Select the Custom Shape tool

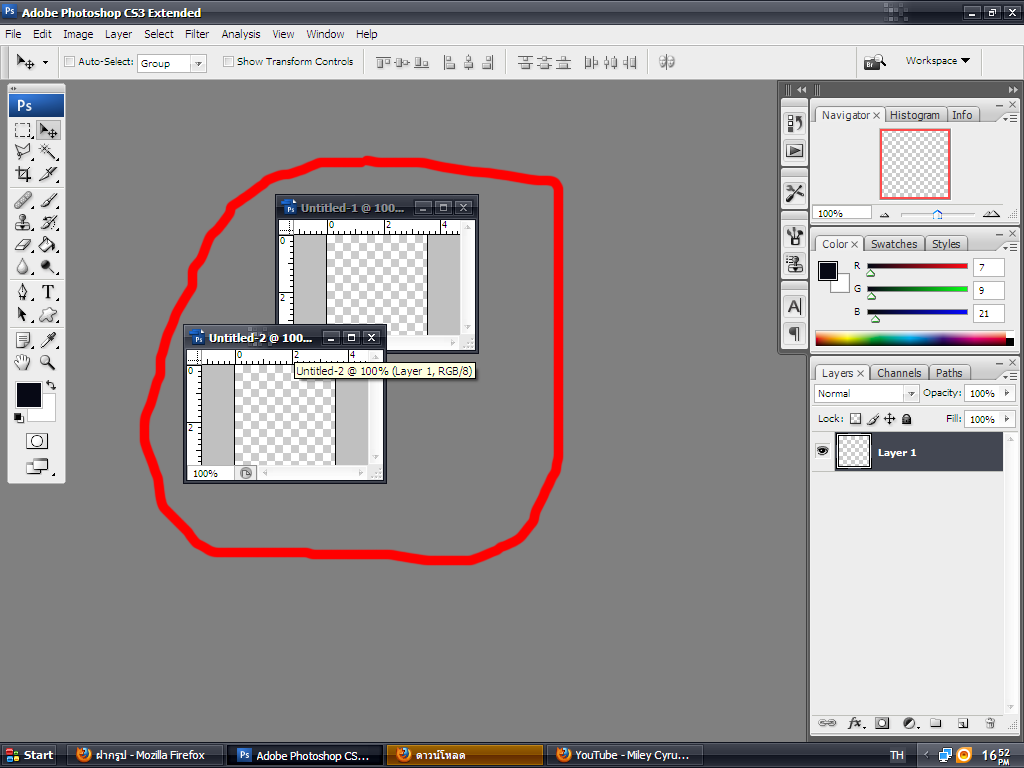pos(48,315)
